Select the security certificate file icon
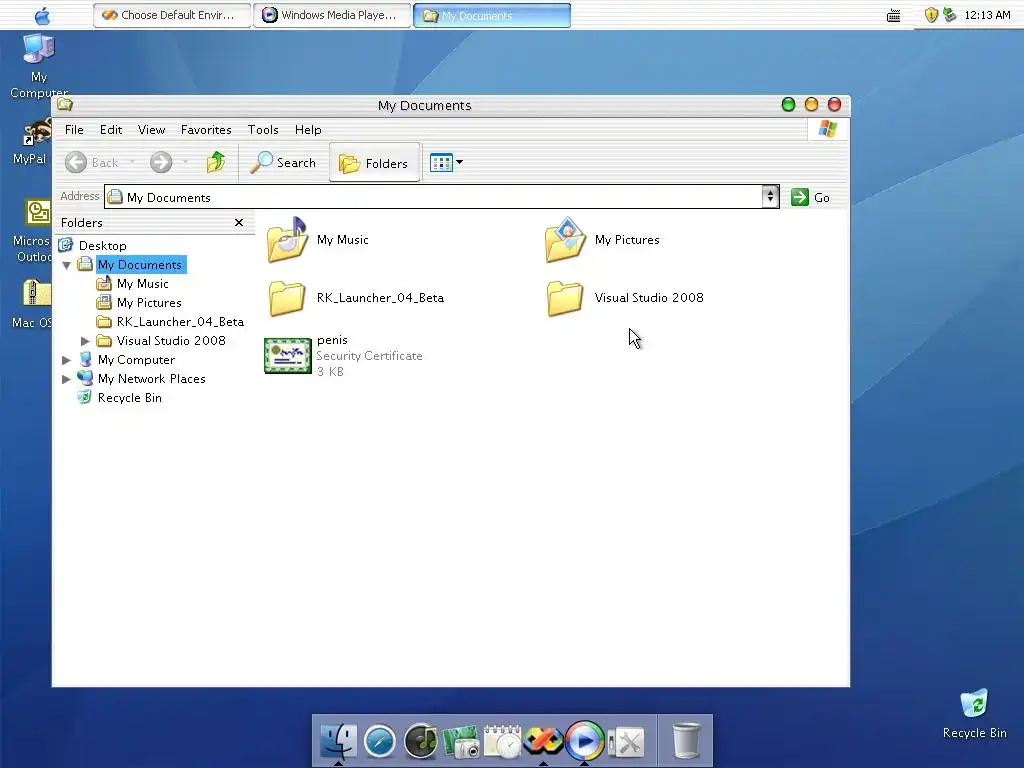Viewport: 1024px width, 768px height. tap(287, 356)
